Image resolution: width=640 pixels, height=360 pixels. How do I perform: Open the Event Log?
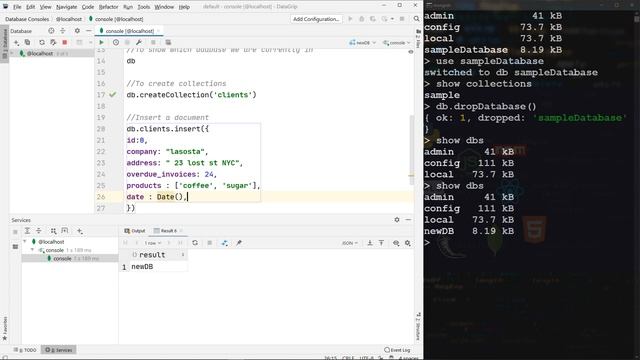[x=397, y=350]
